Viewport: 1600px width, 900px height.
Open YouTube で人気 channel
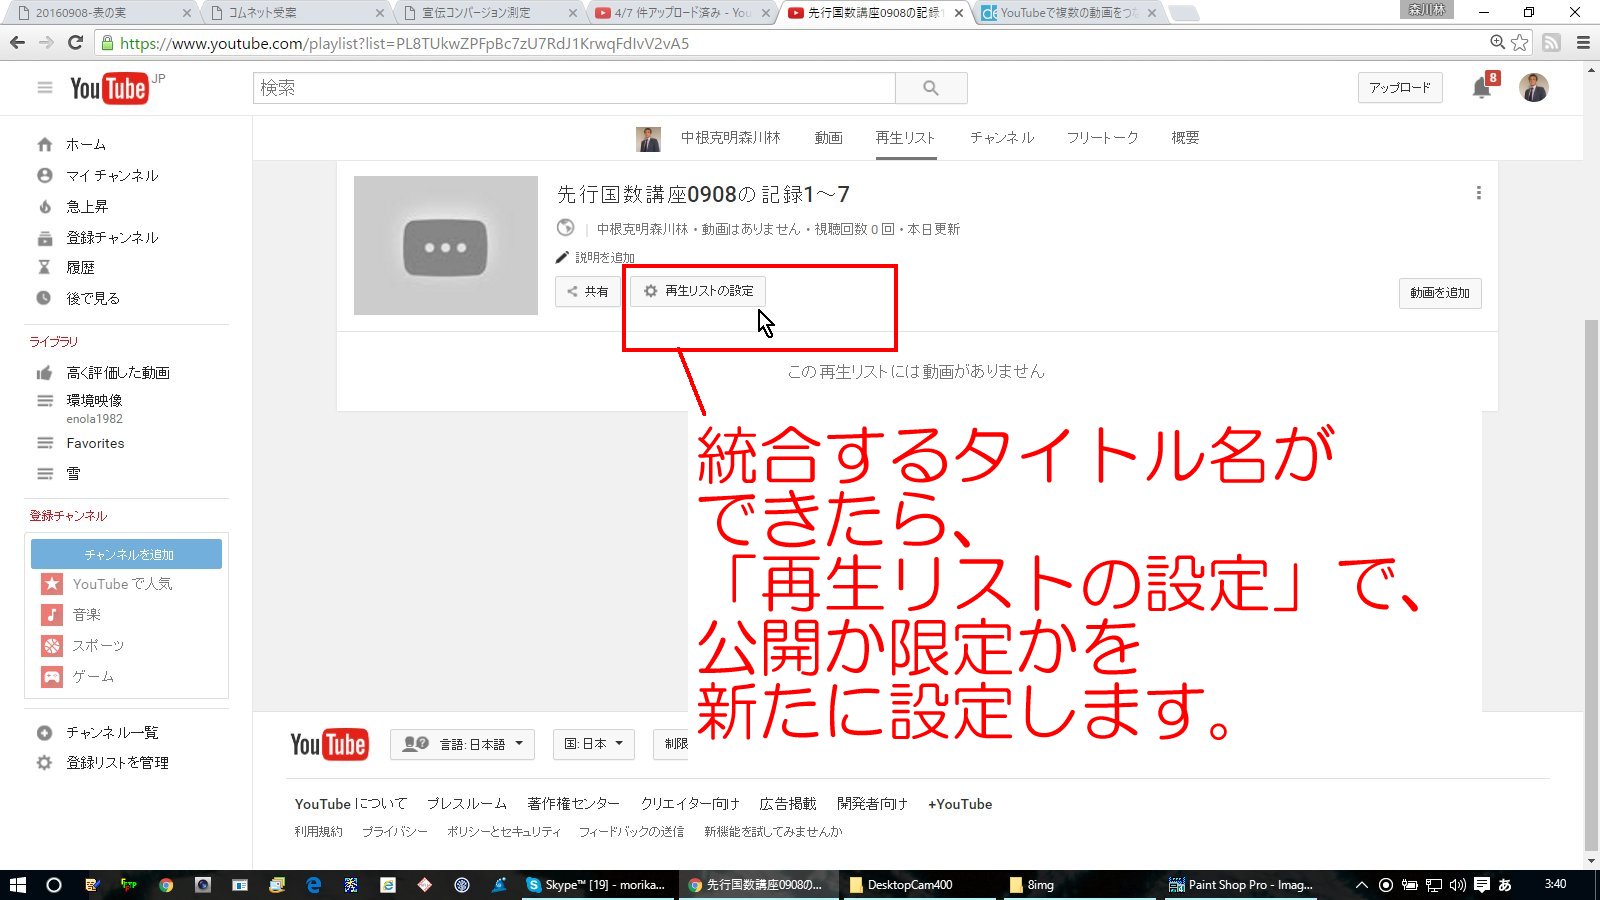(122, 584)
